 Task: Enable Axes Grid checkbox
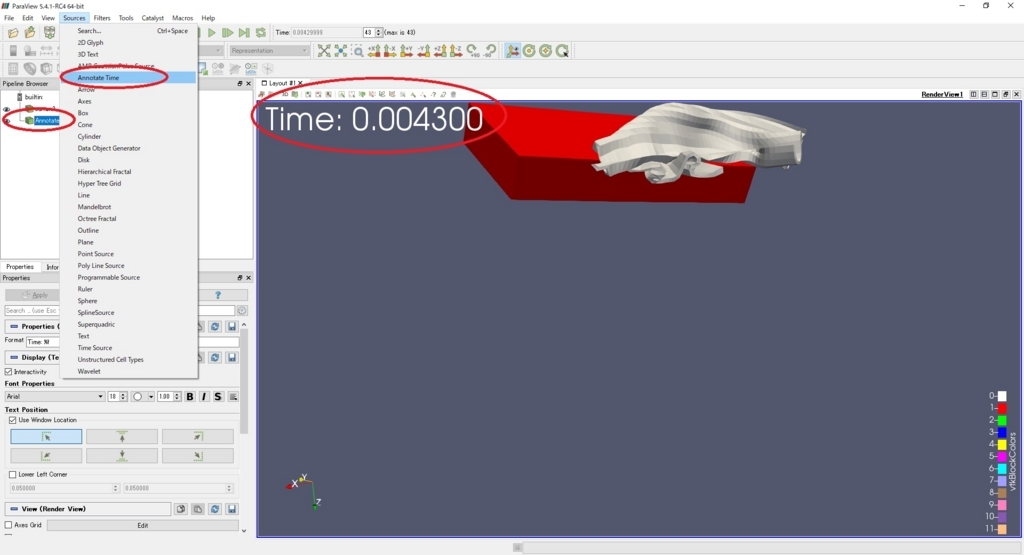pyautogui.click(x=8, y=525)
